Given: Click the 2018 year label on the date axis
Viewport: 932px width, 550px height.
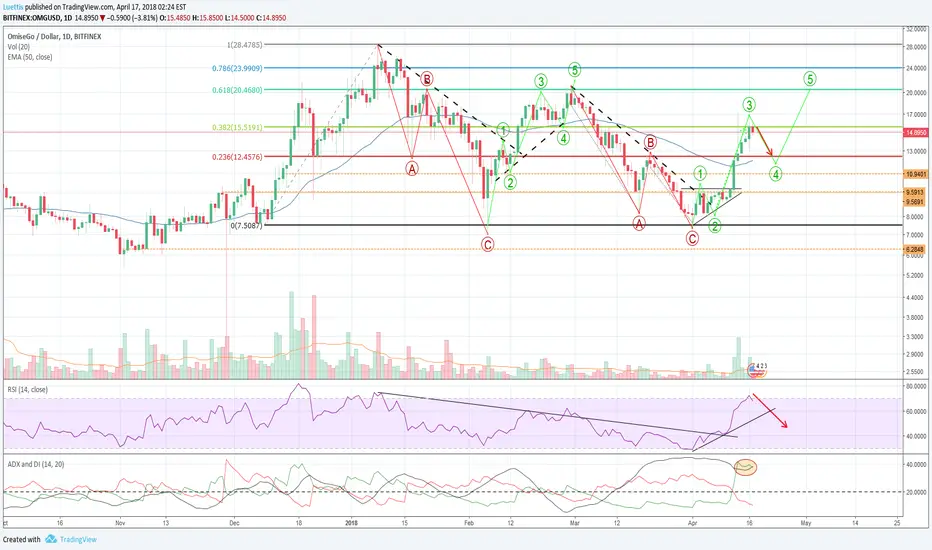Looking at the screenshot, I should pos(351,523).
